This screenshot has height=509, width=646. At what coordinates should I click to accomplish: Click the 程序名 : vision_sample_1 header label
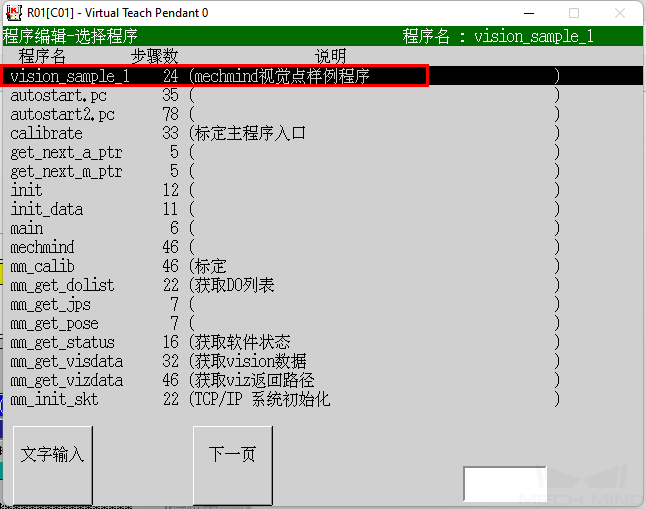coord(498,36)
